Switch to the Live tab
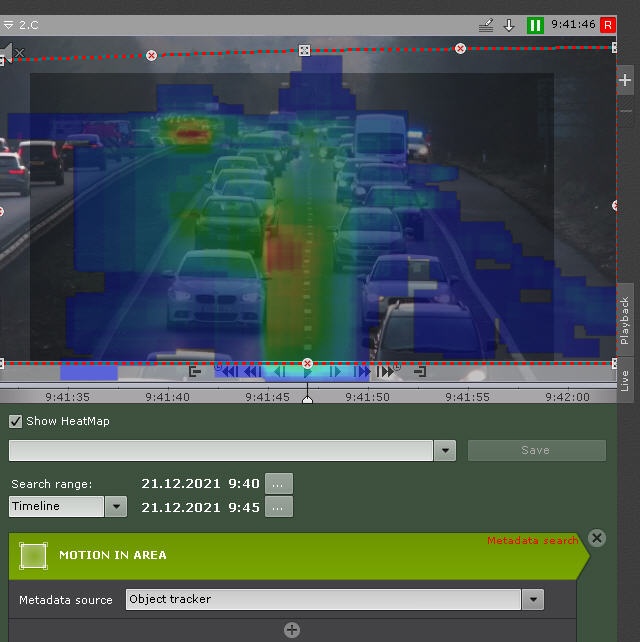This screenshot has width=640, height=642. pyautogui.click(x=626, y=381)
